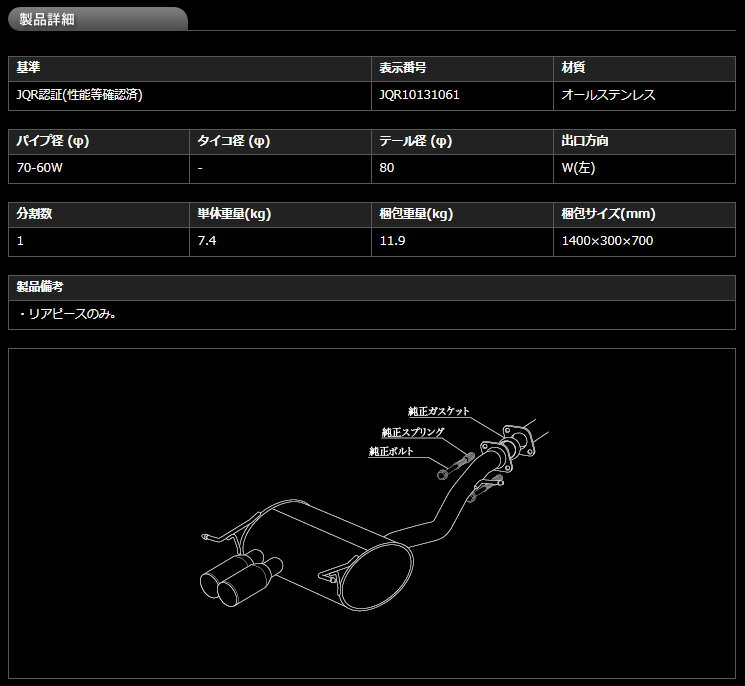Click the 単体重量(kg) column header
This screenshot has height=686, width=745.
pos(234,214)
